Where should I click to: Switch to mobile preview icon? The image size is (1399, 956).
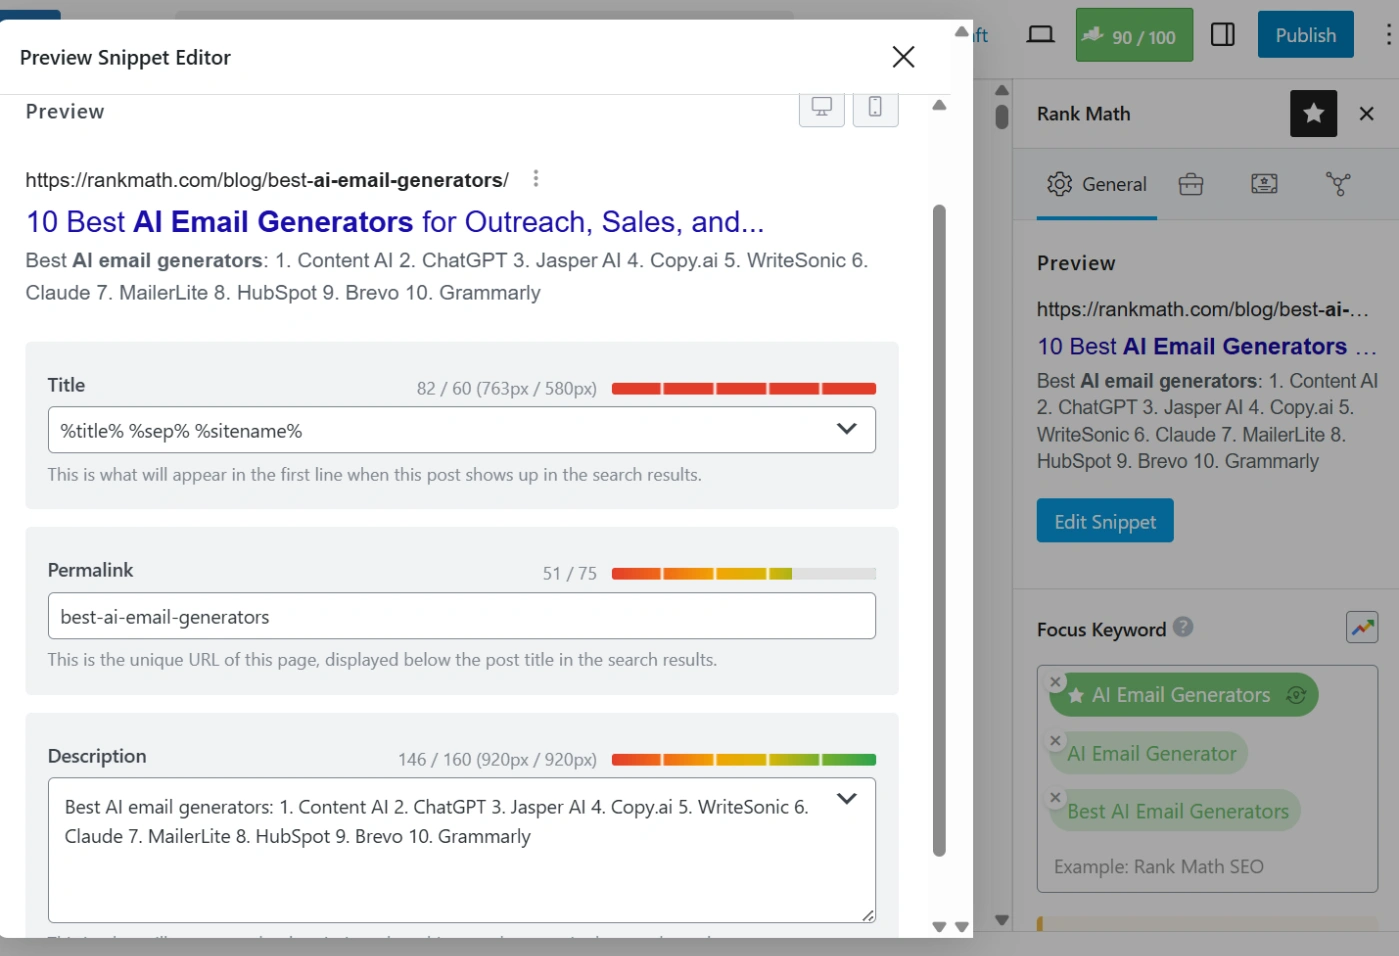pos(875,107)
